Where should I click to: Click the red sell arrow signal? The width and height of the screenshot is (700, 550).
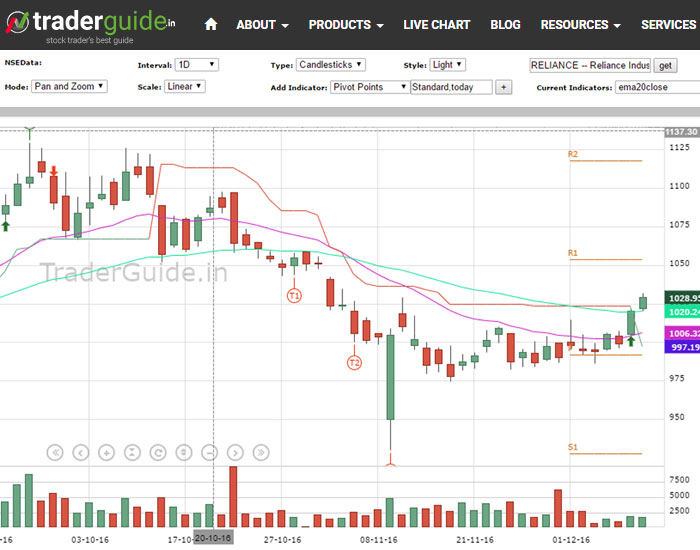(54, 171)
